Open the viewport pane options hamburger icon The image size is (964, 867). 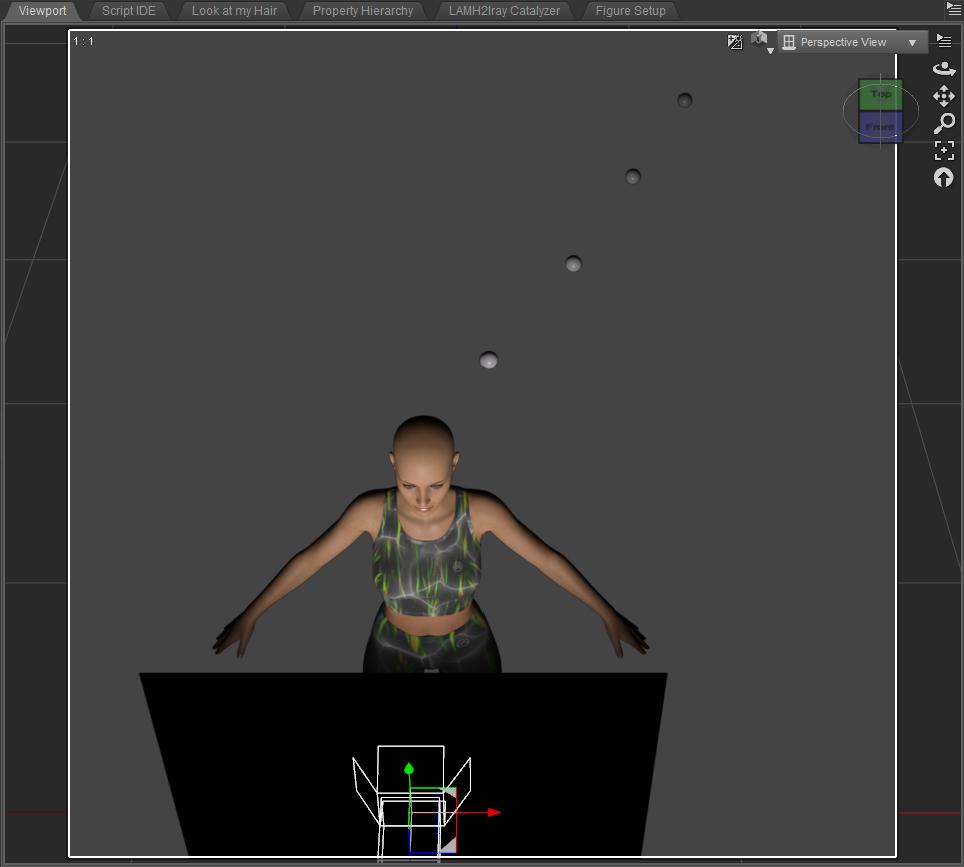(x=943, y=42)
